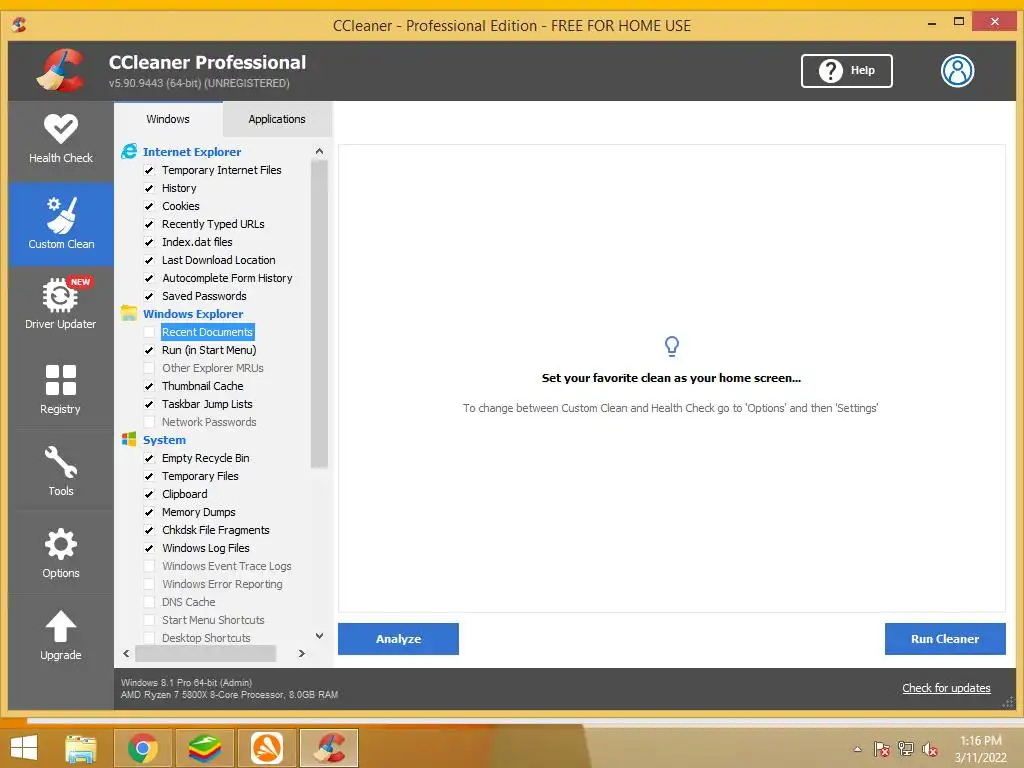Viewport: 1024px width, 768px height.
Task: Click the vertical scrollbar thumb
Action: pyautogui.click(x=319, y=314)
